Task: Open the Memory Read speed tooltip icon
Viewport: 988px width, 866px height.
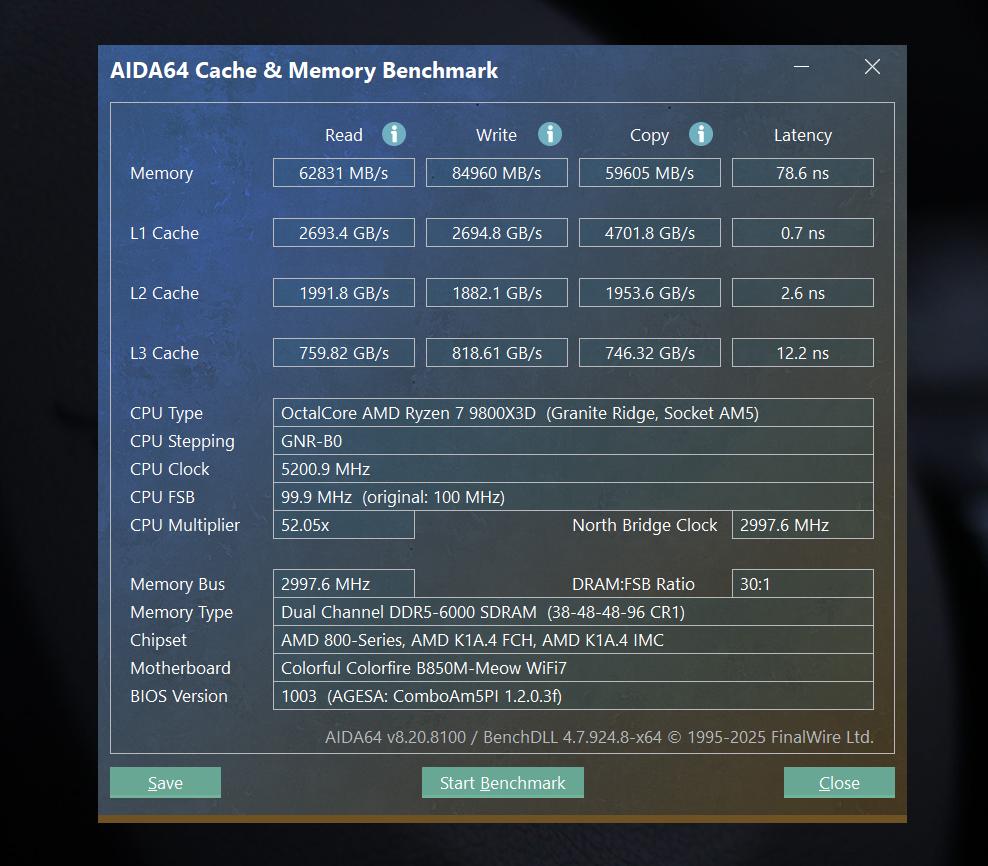Action: 394,134
